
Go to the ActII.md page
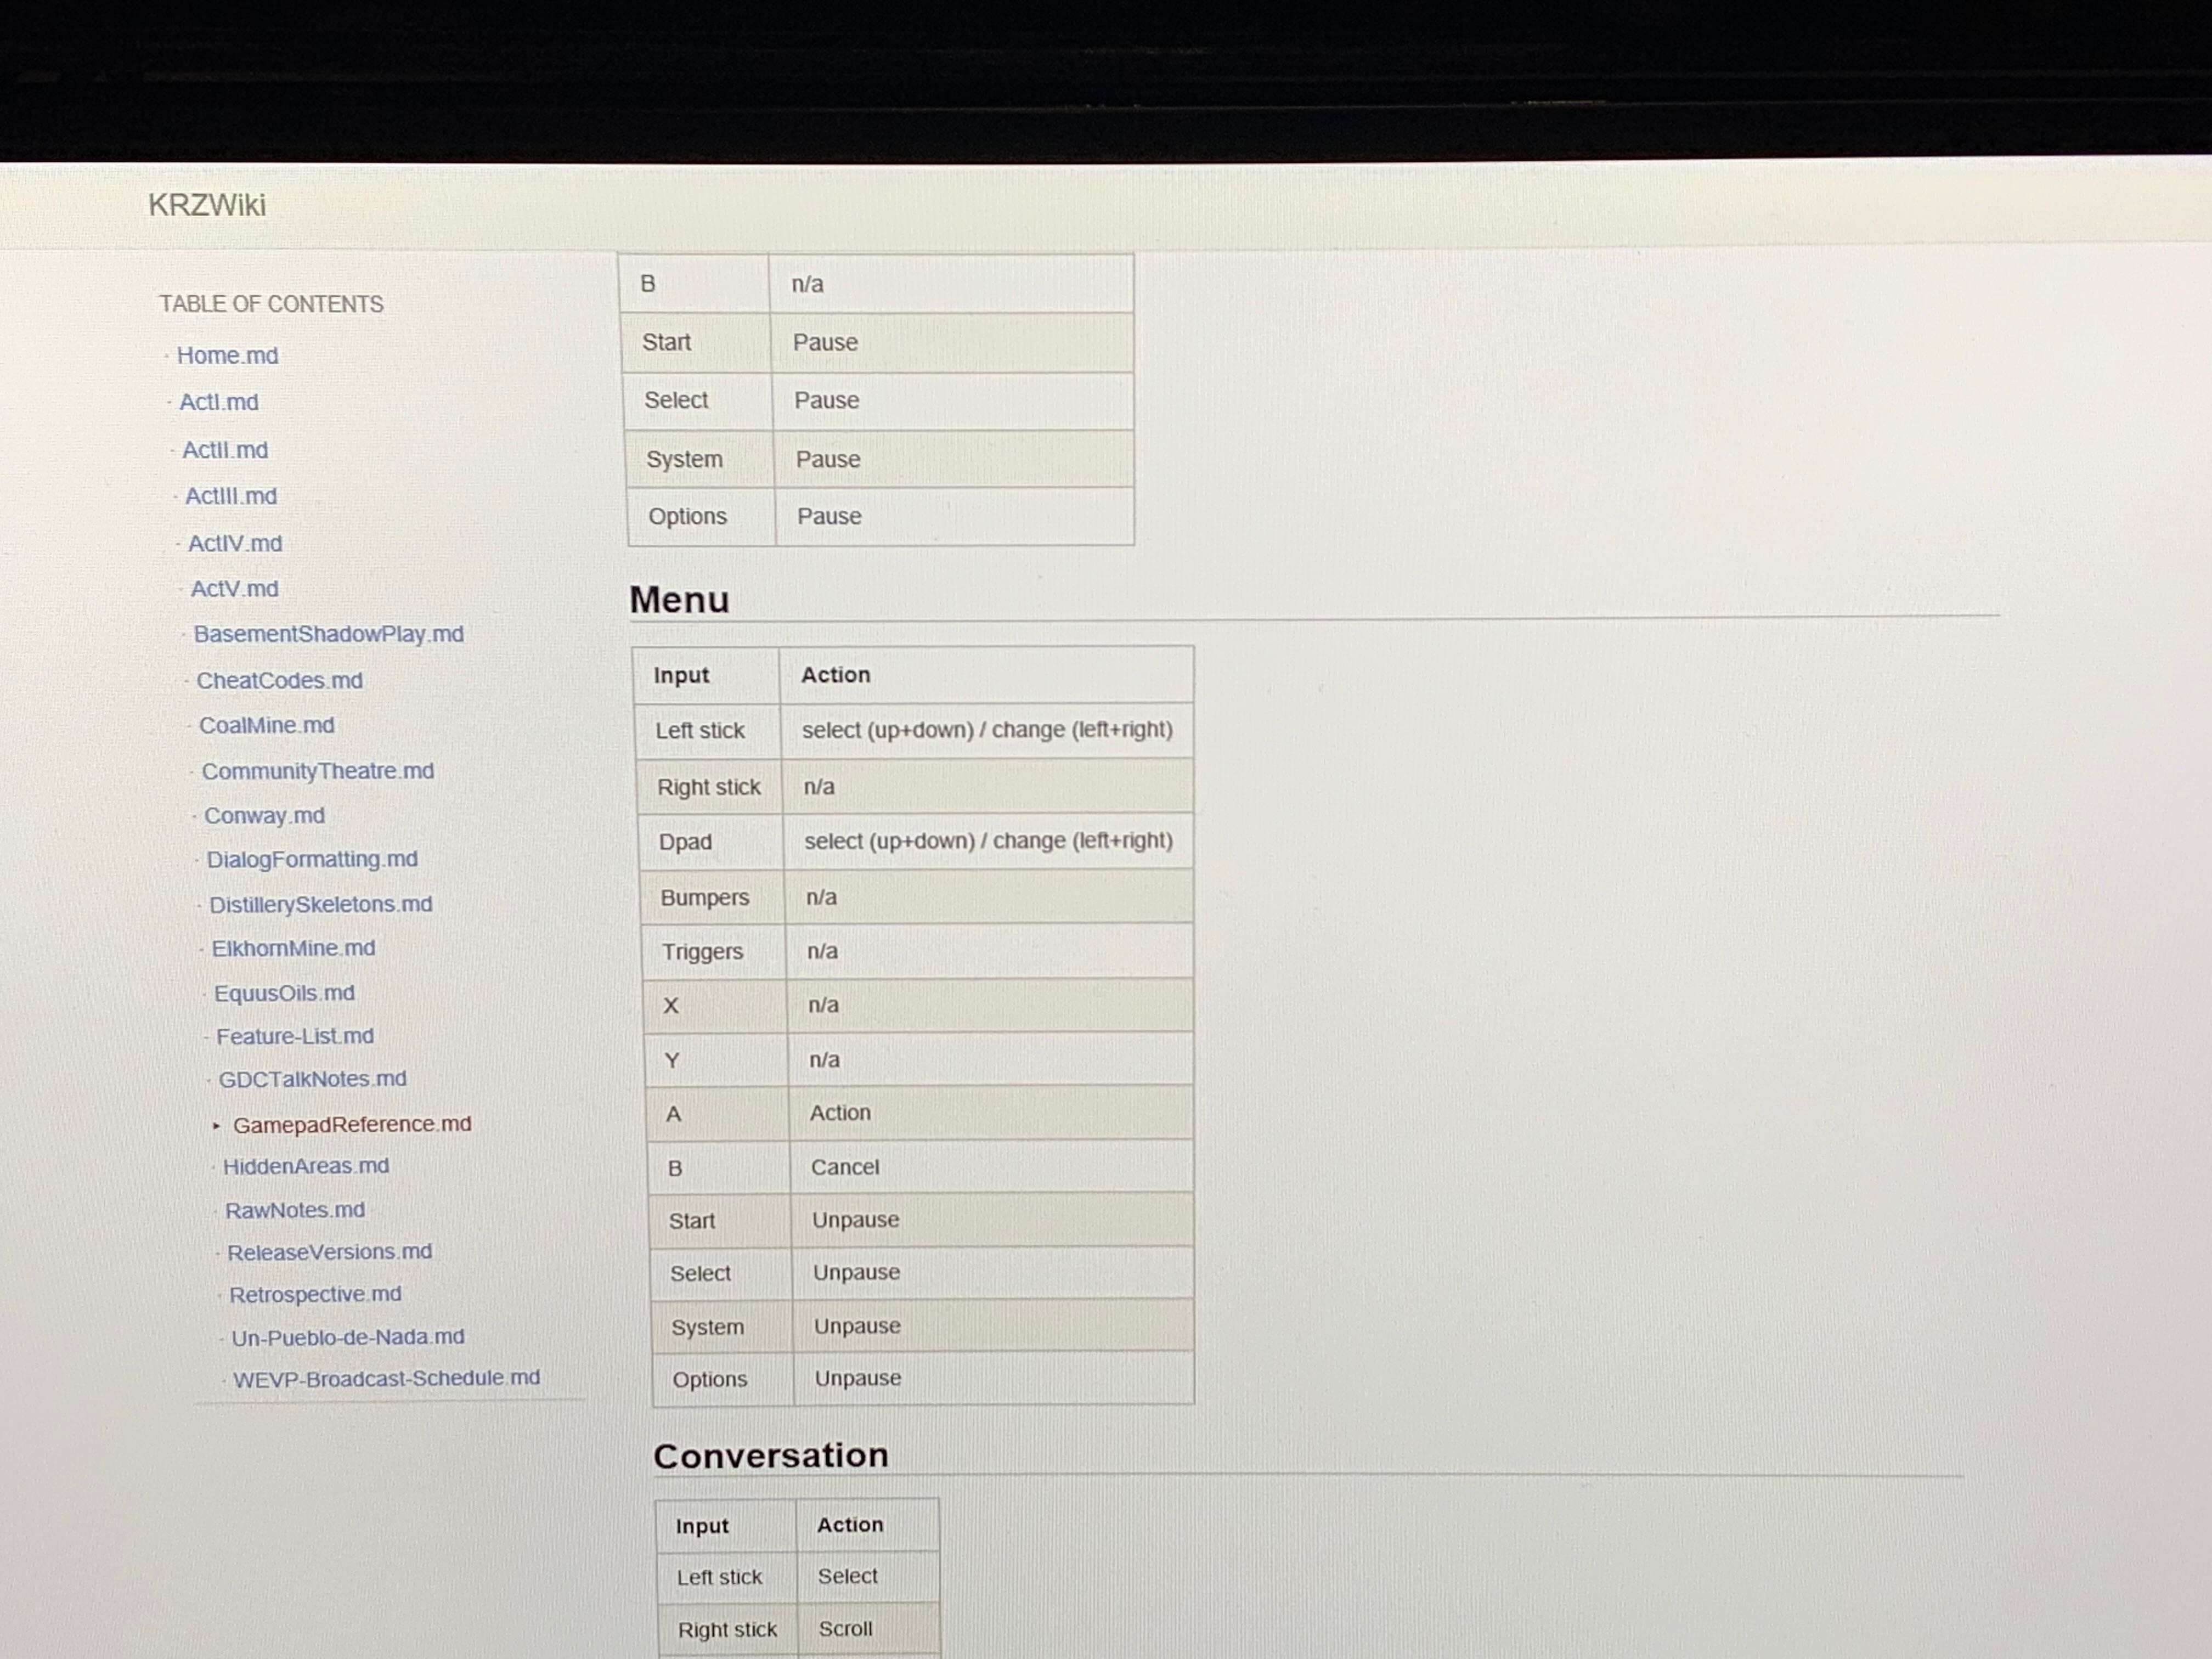click(x=224, y=450)
